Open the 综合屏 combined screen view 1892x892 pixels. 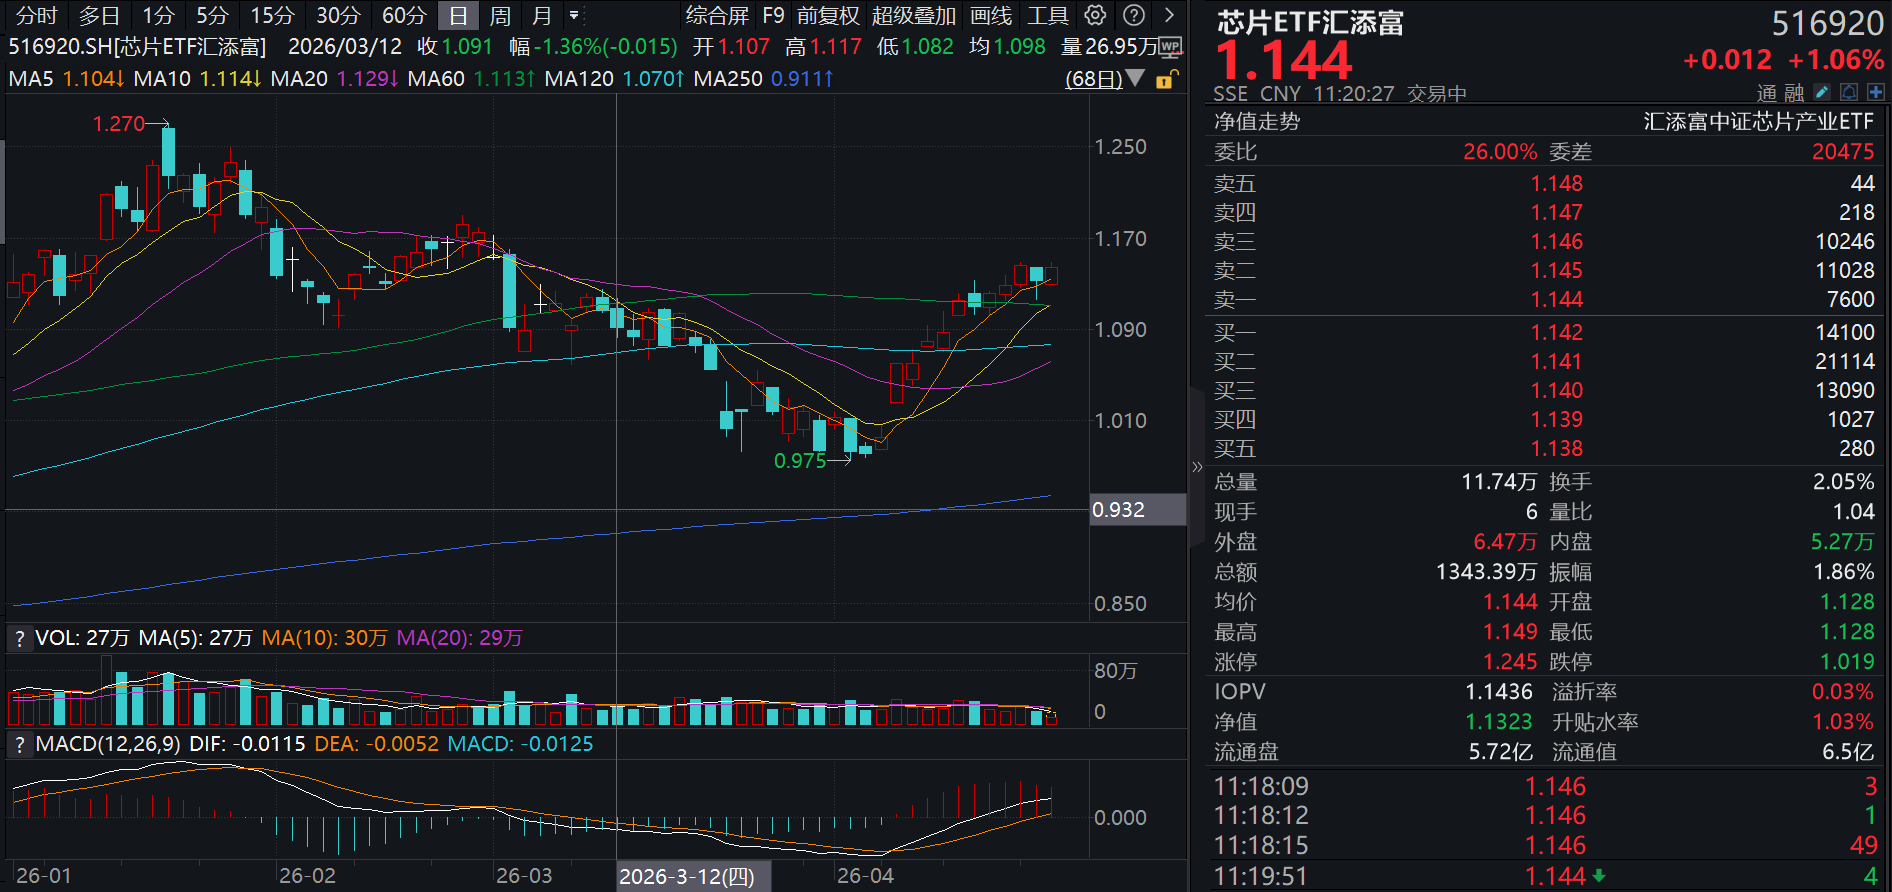716,15
